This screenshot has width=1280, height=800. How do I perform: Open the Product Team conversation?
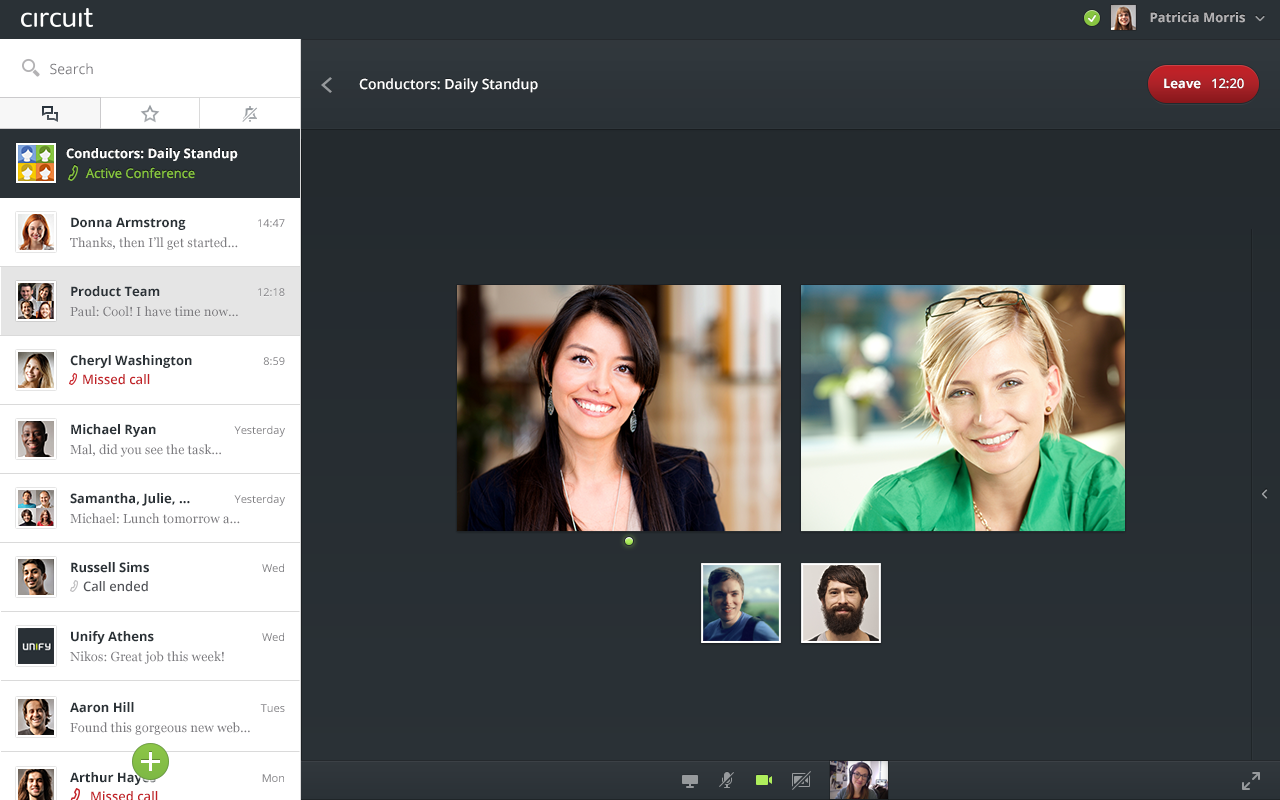(x=150, y=301)
